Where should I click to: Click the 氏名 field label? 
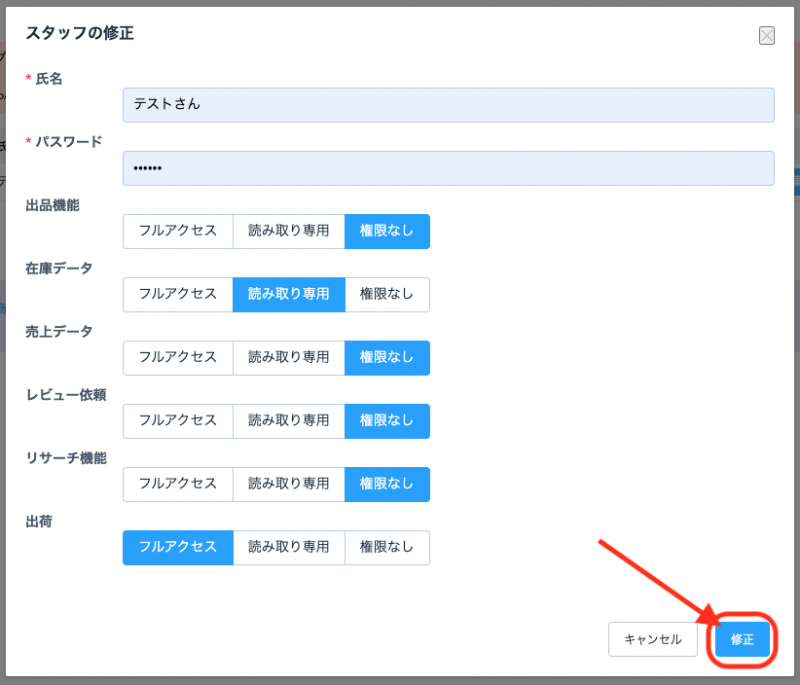(x=49, y=79)
